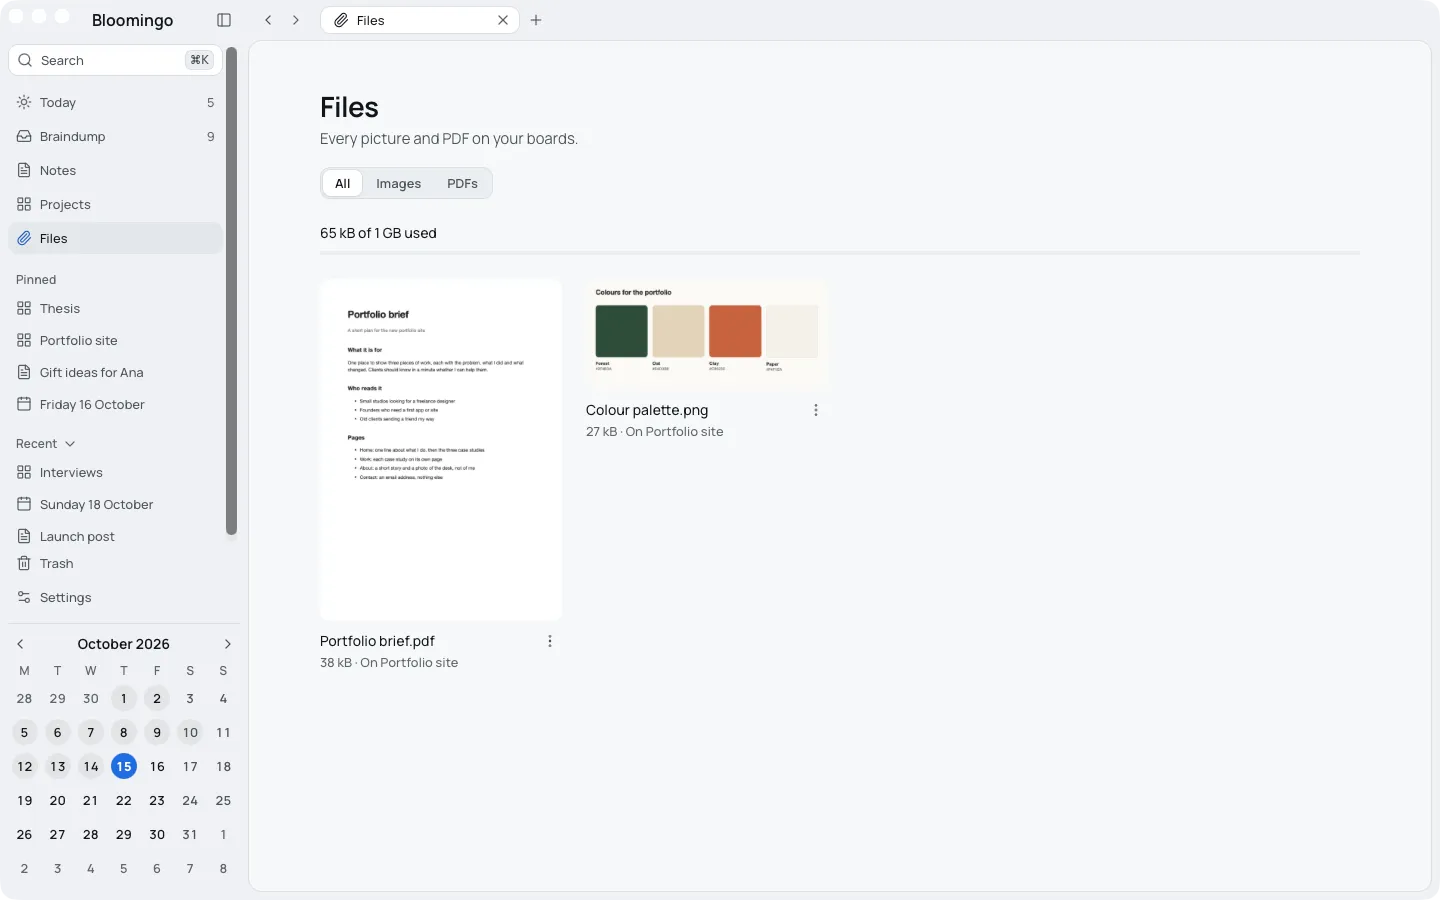Open the Colour palette image thumbnail

[x=707, y=334]
